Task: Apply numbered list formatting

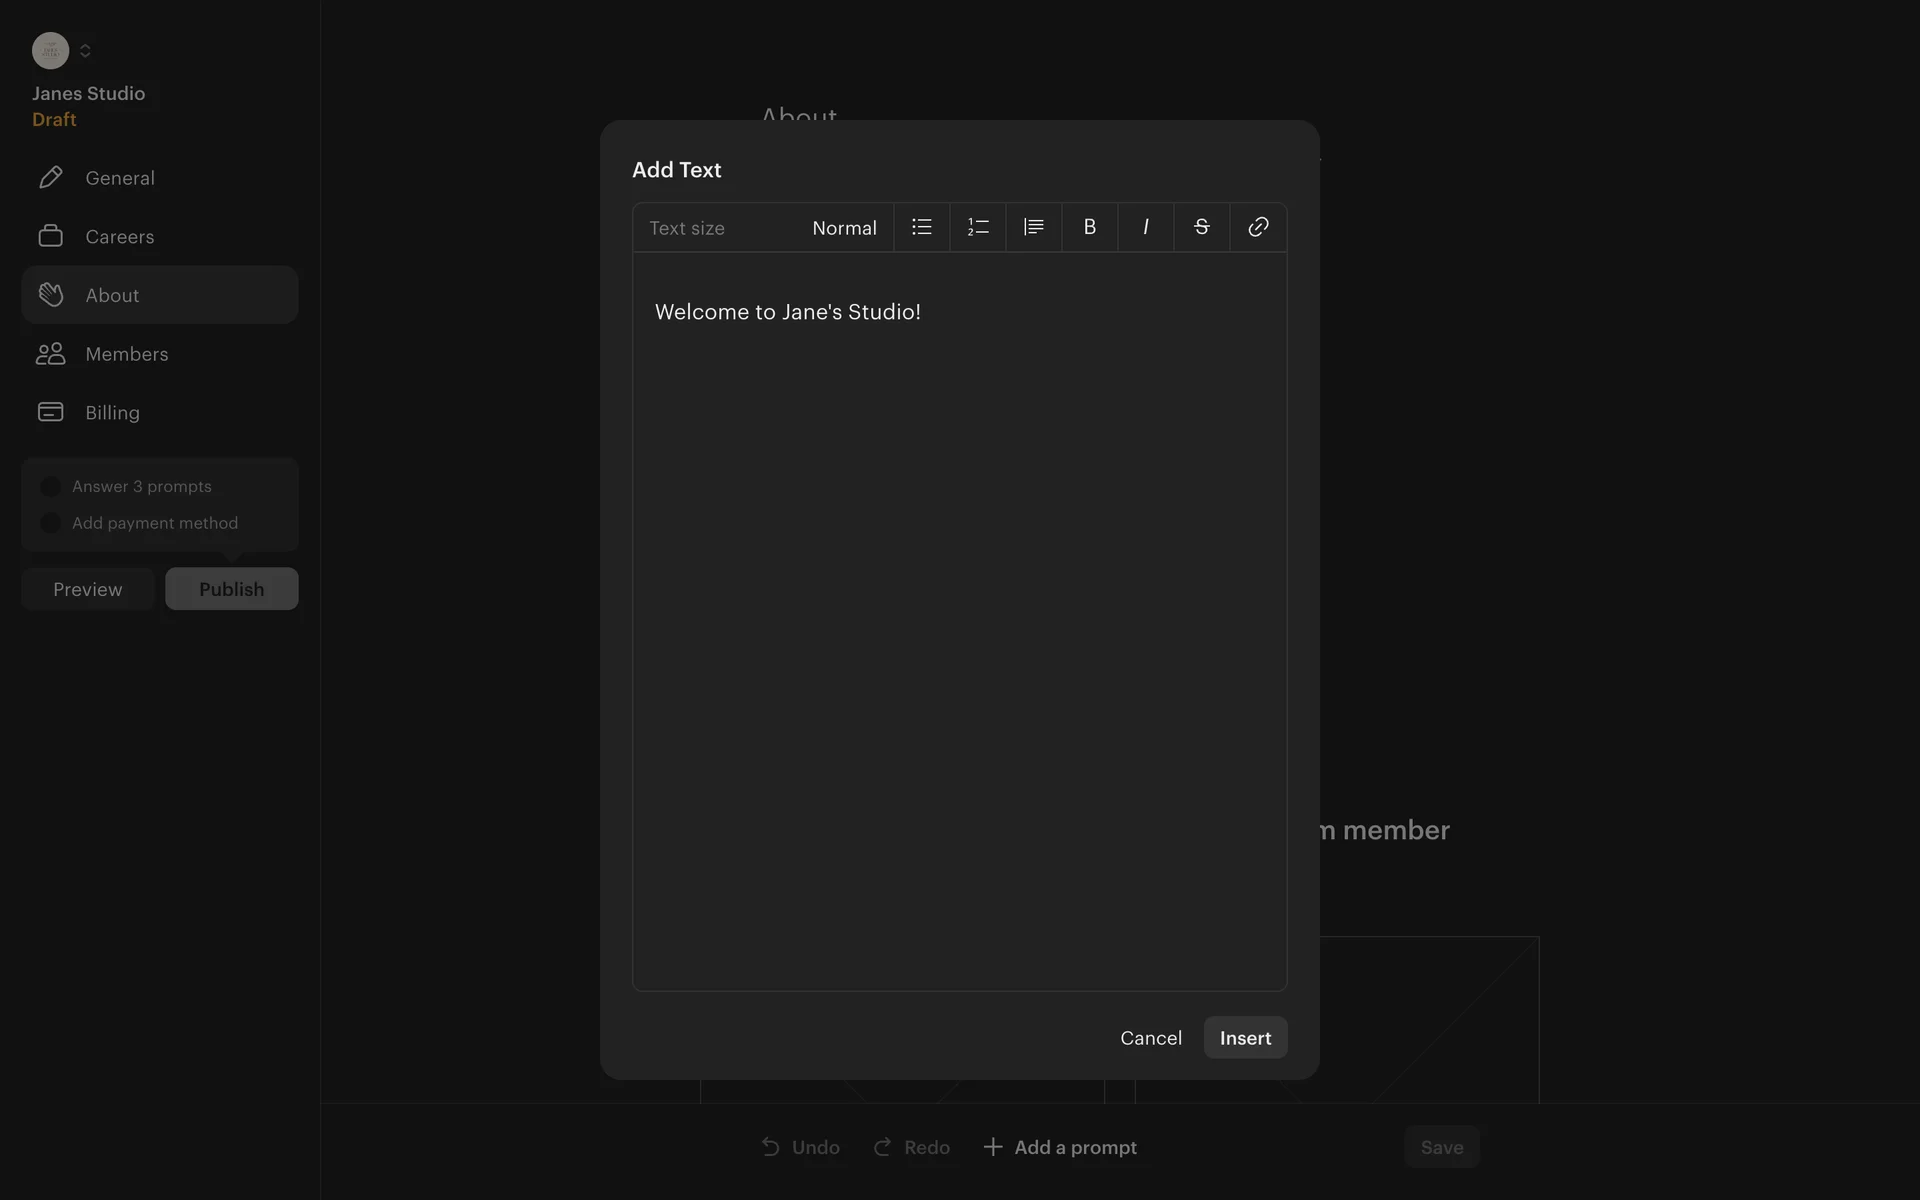Action: tap(977, 228)
